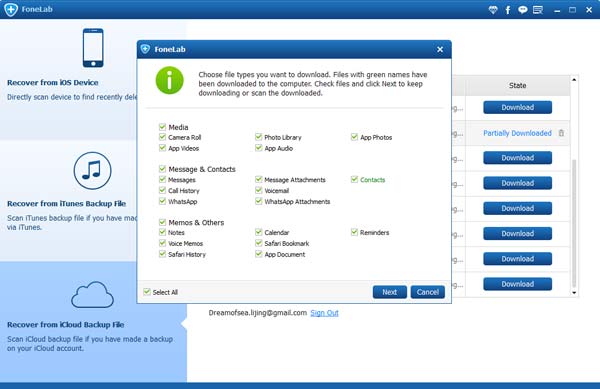Toggle the Memos & Others group checkbox

click(162, 222)
